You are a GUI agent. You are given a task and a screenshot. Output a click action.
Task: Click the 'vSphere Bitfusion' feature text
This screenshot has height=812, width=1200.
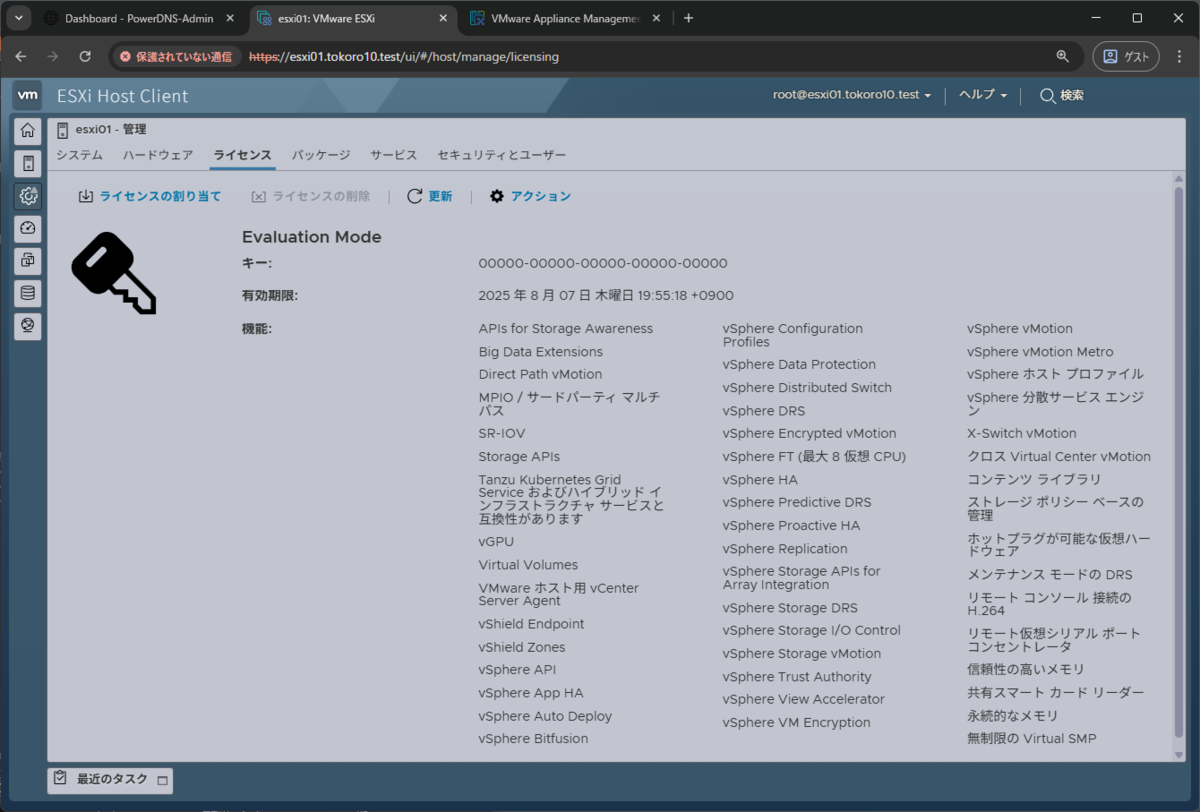coord(533,739)
